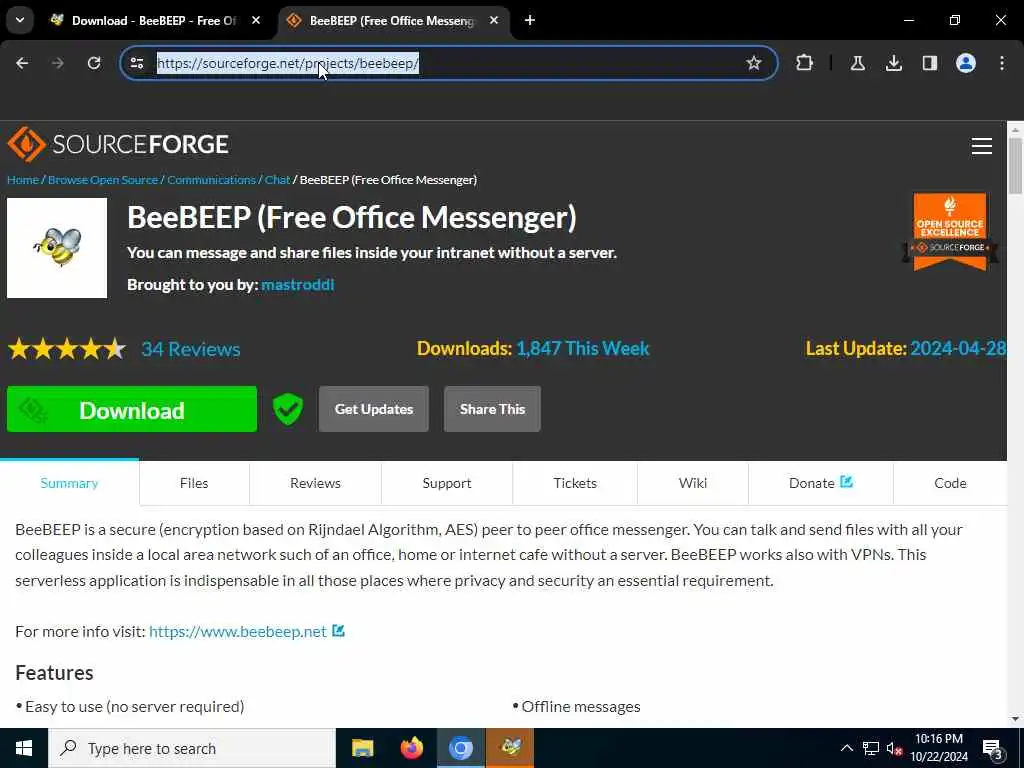Show hidden system tray icons
1024x768 pixels.
(x=846, y=748)
